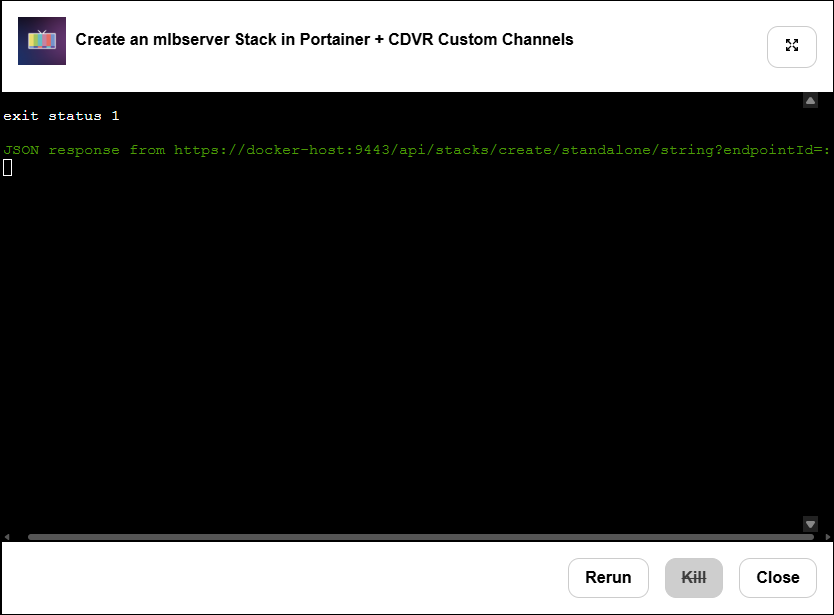This screenshot has height=615, width=834.
Task: Click the horizontal scrollbar thumb
Action: (x=420, y=537)
